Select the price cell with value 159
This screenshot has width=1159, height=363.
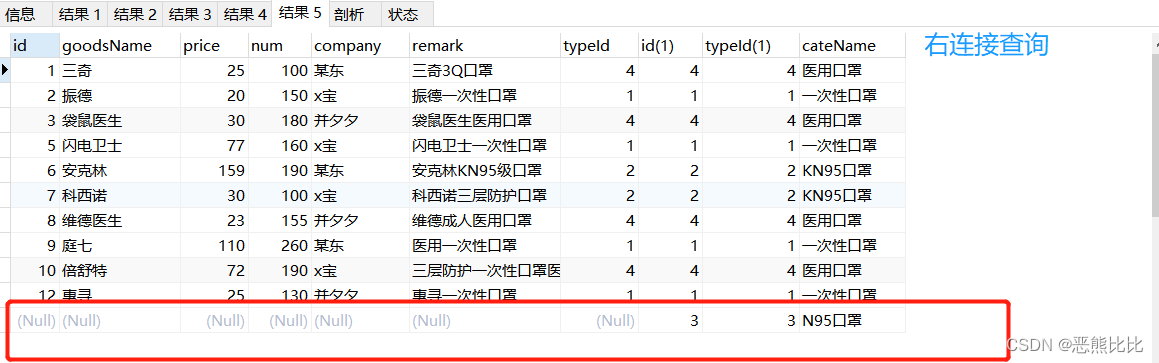(x=214, y=171)
